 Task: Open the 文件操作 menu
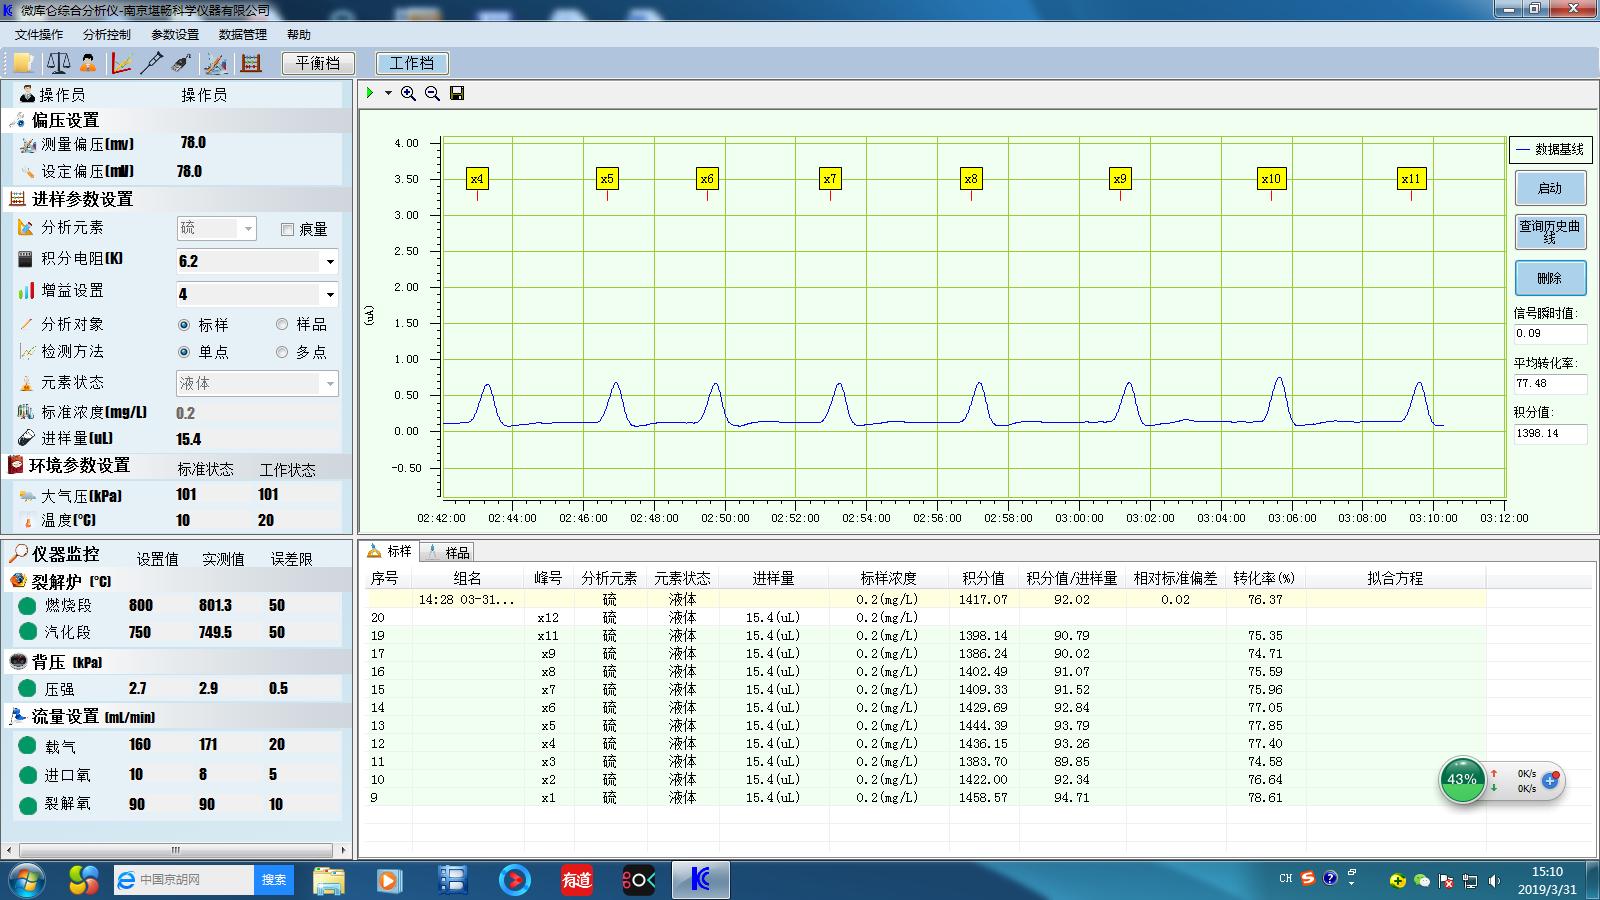point(39,34)
